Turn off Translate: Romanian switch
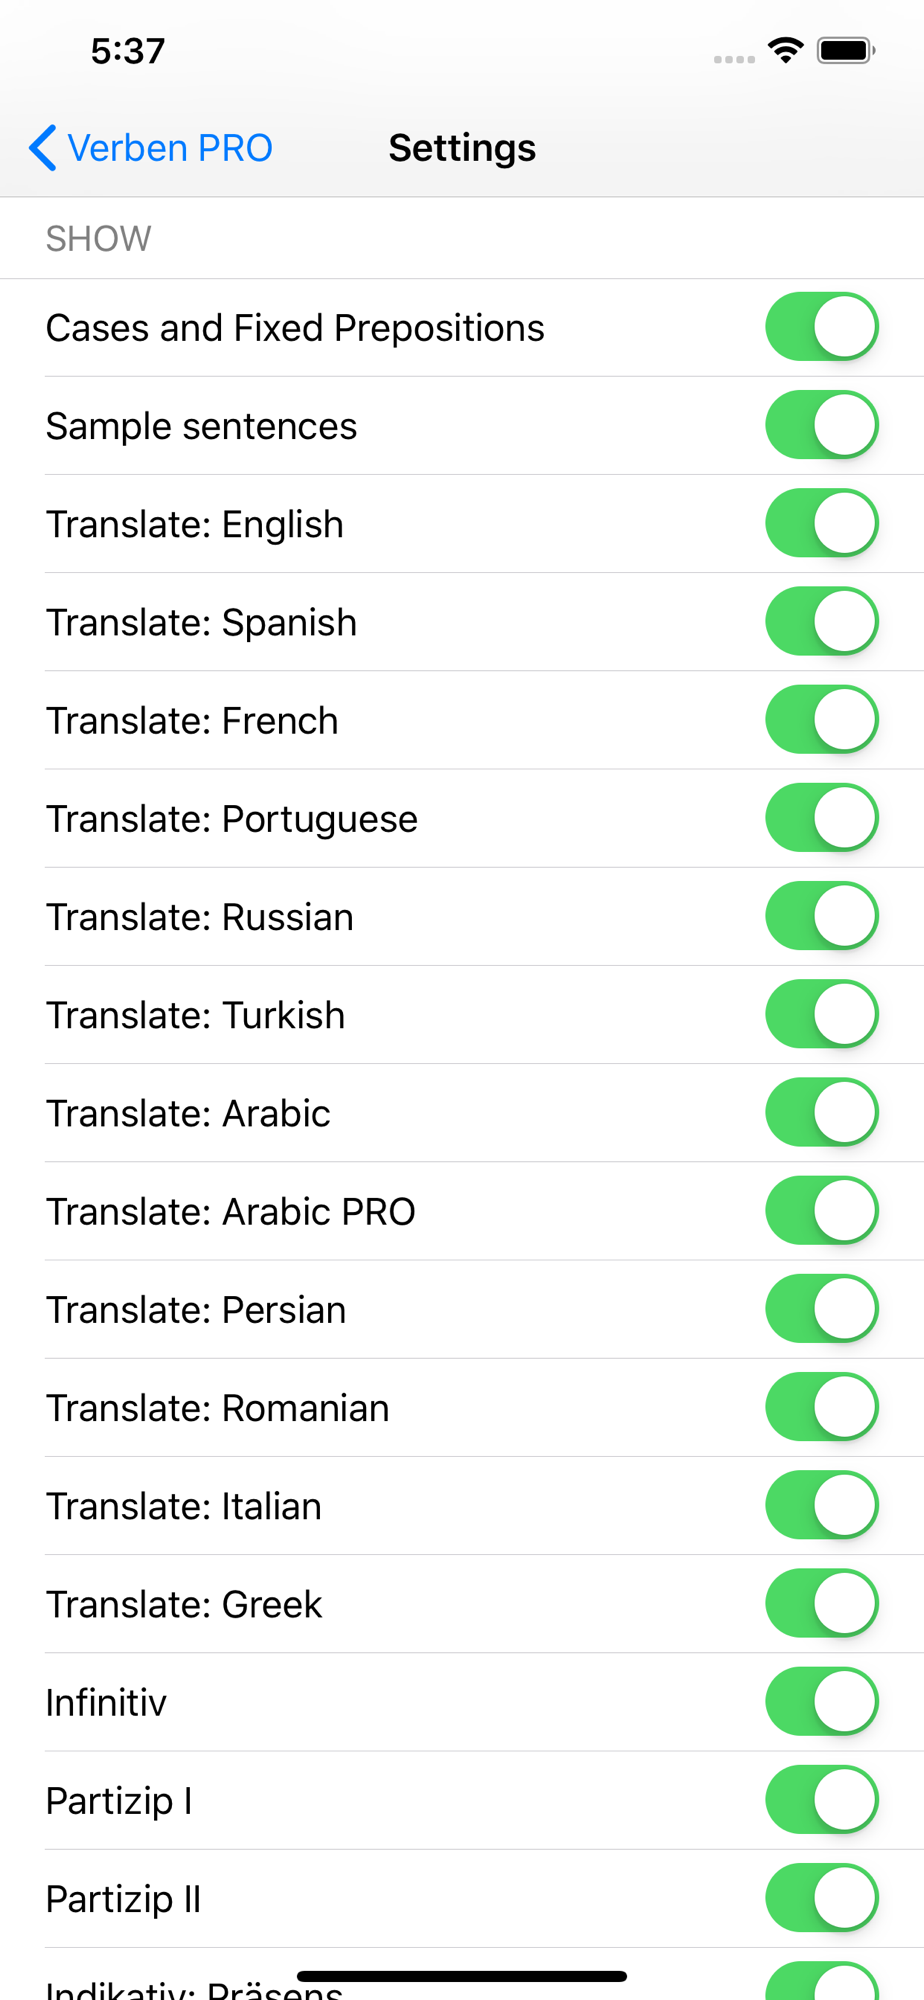This screenshot has height=2000, width=924. pyautogui.click(x=822, y=1406)
